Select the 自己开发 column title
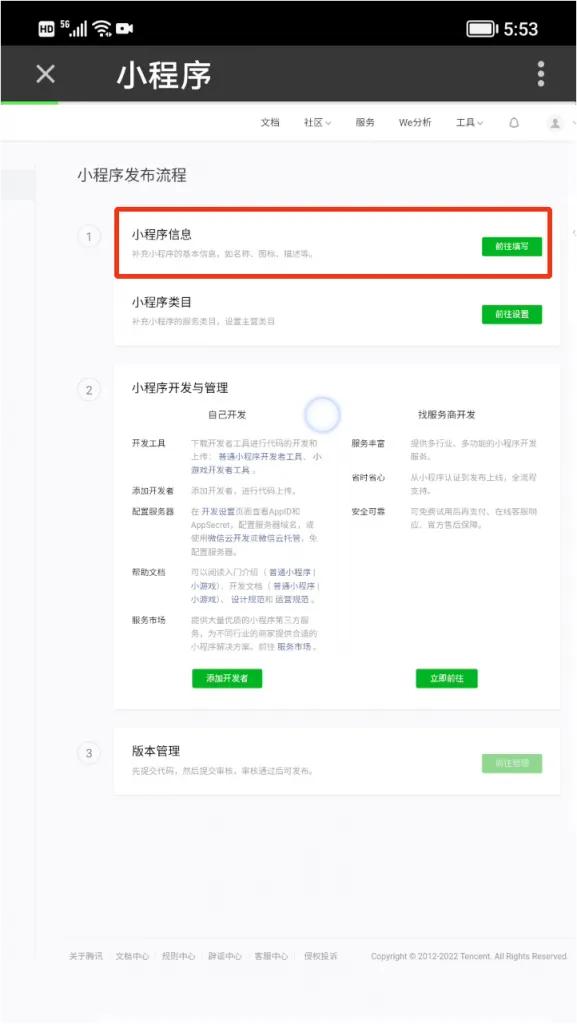Viewport: 577px width, 1024px height. 227,415
